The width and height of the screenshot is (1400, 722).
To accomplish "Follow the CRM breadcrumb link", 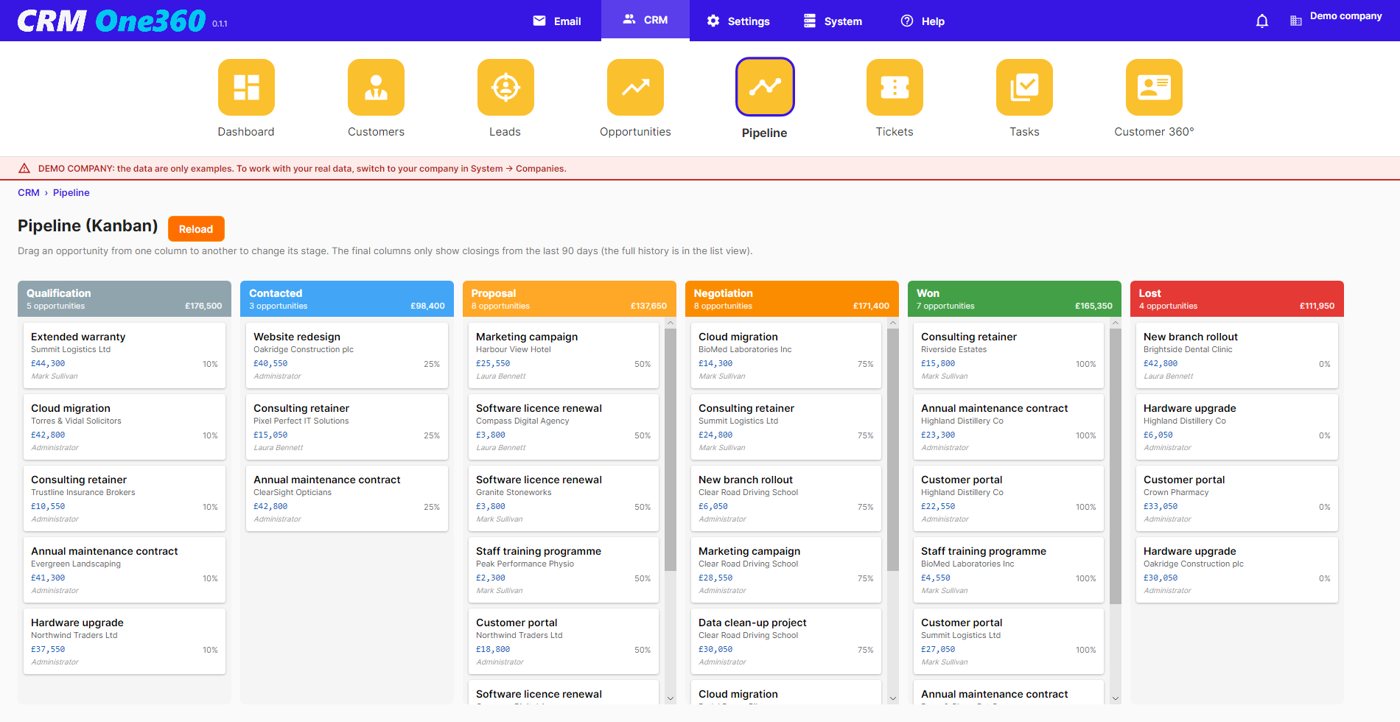I will 28,192.
